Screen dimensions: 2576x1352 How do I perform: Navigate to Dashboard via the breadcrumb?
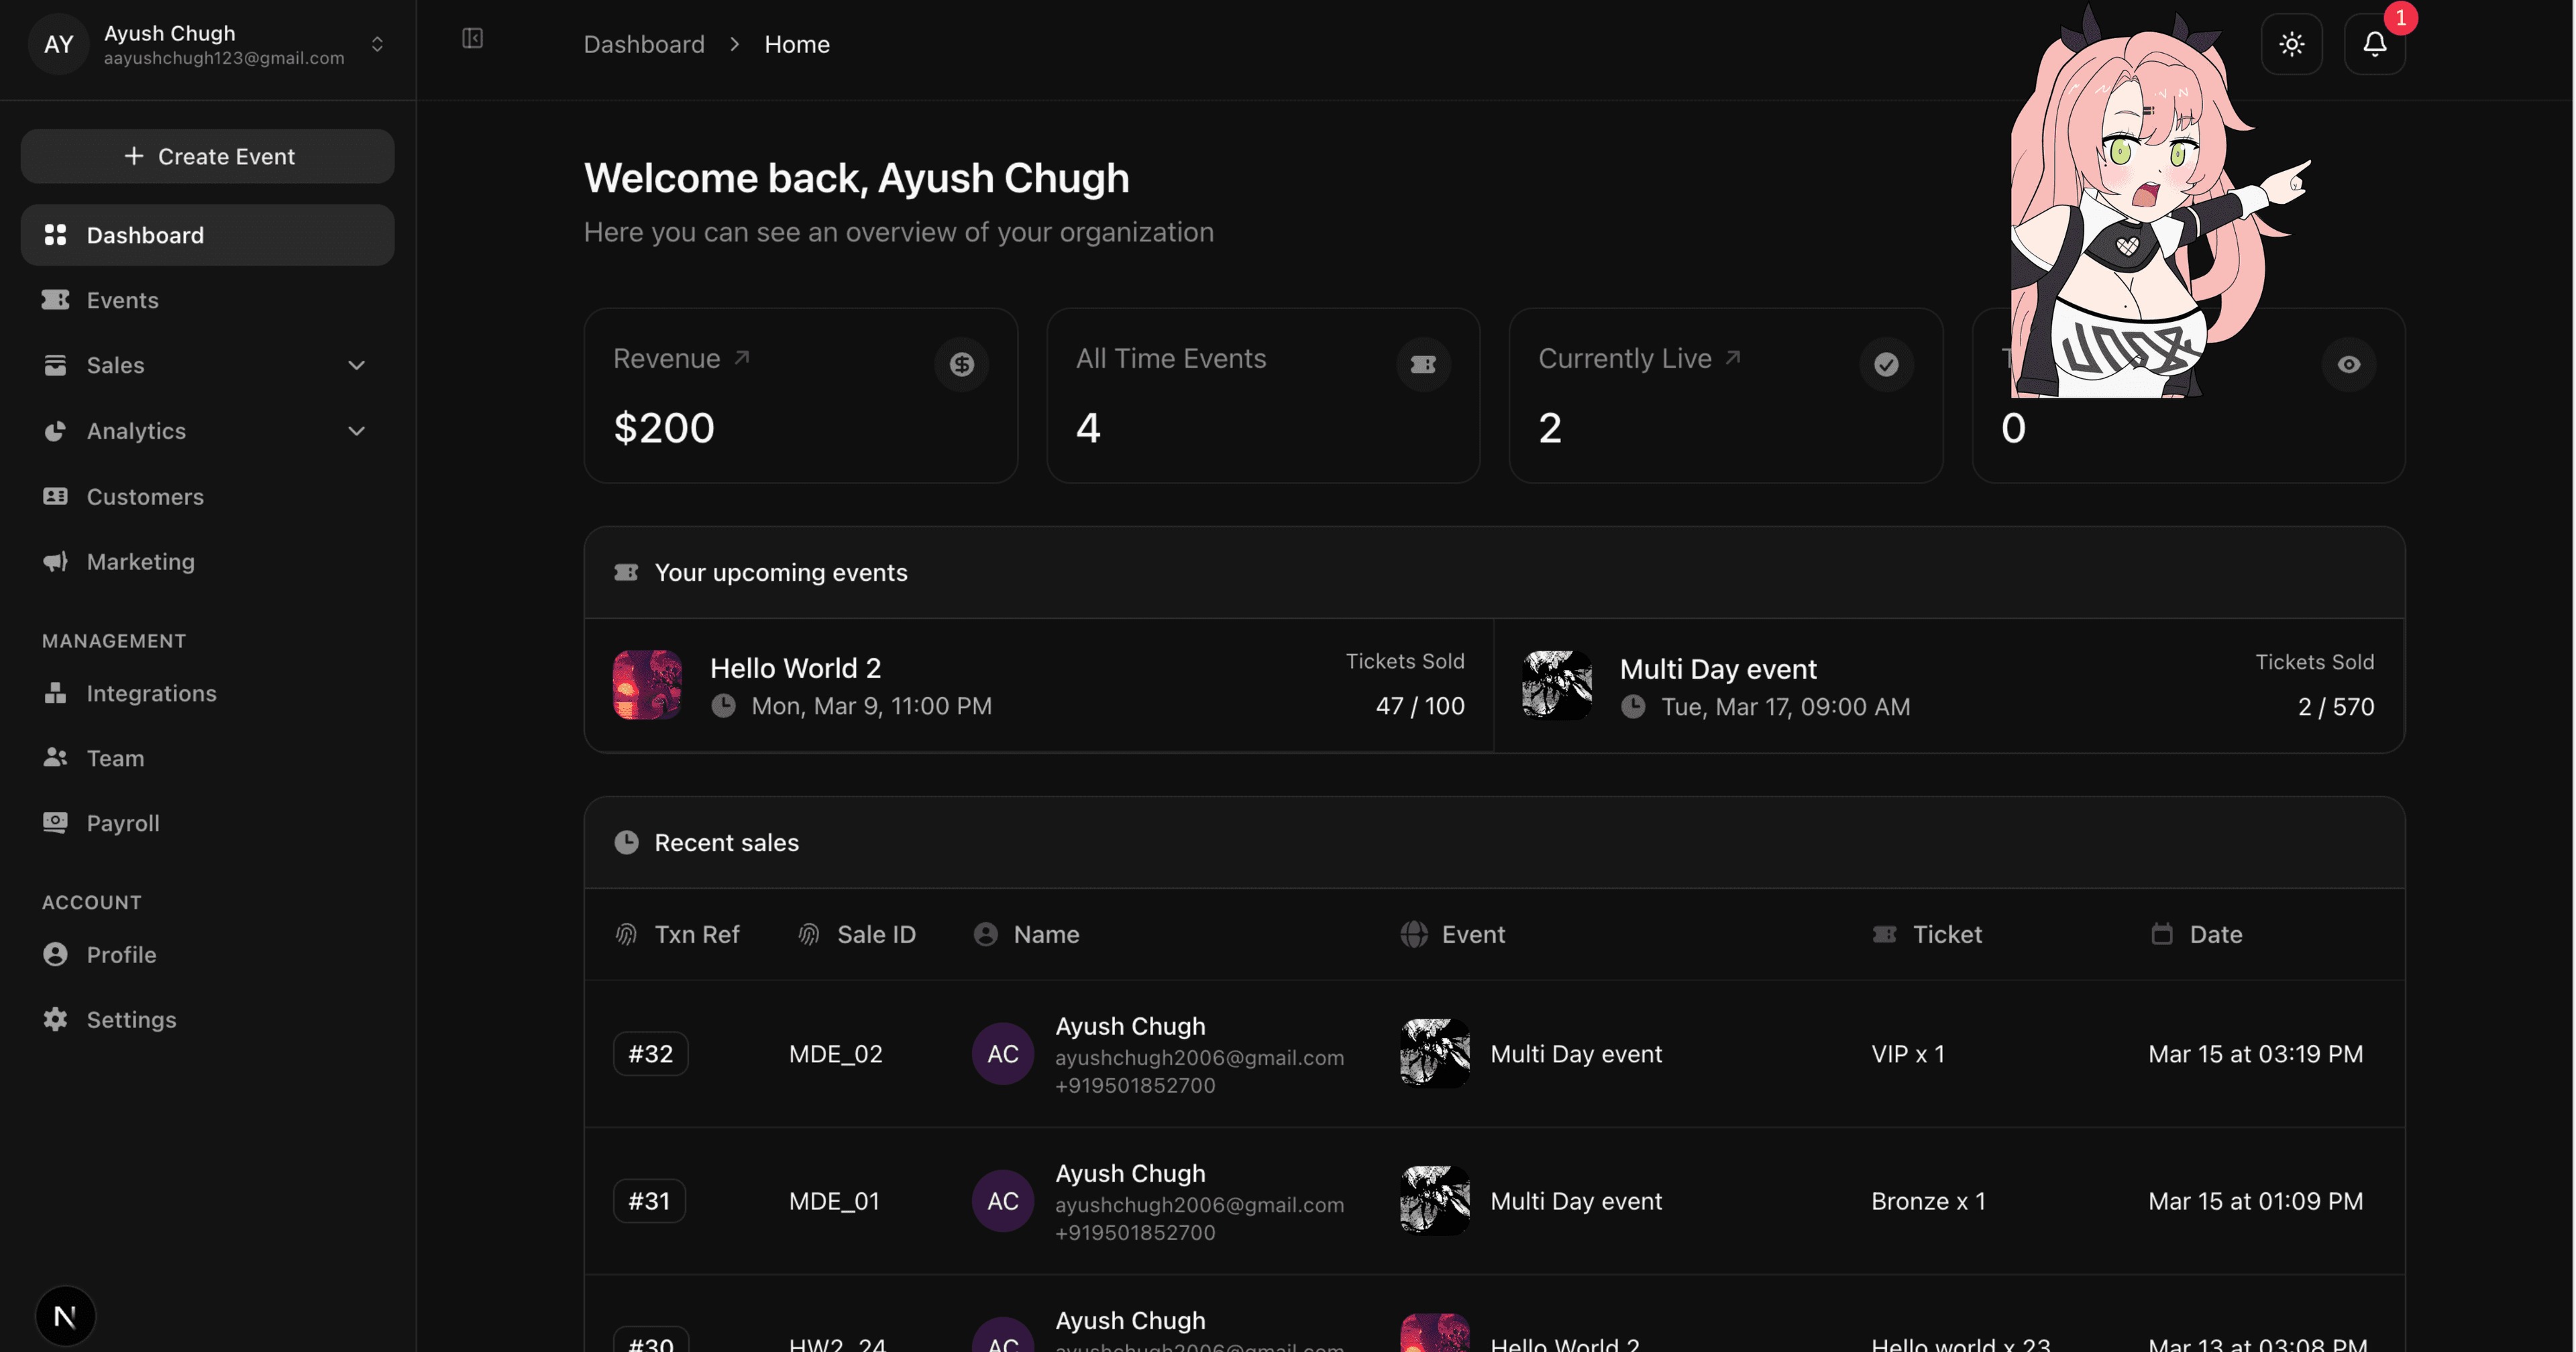coord(643,44)
